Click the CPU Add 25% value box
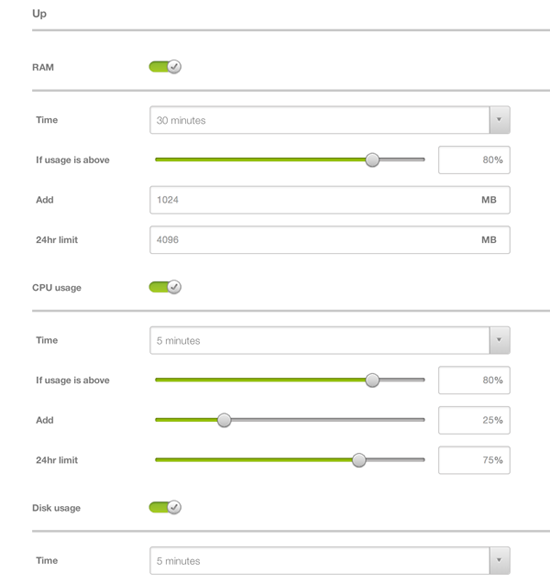550x584 pixels. (474, 420)
